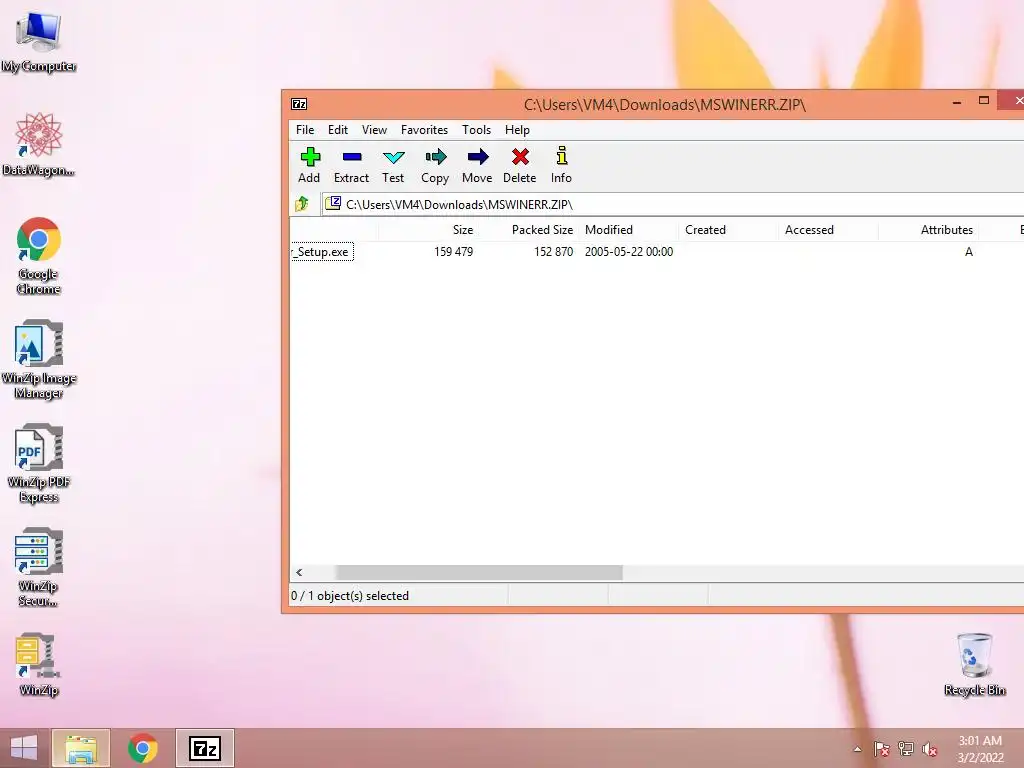Click the 7z icon in title bar
This screenshot has width=1024, height=768.
coord(299,104)
